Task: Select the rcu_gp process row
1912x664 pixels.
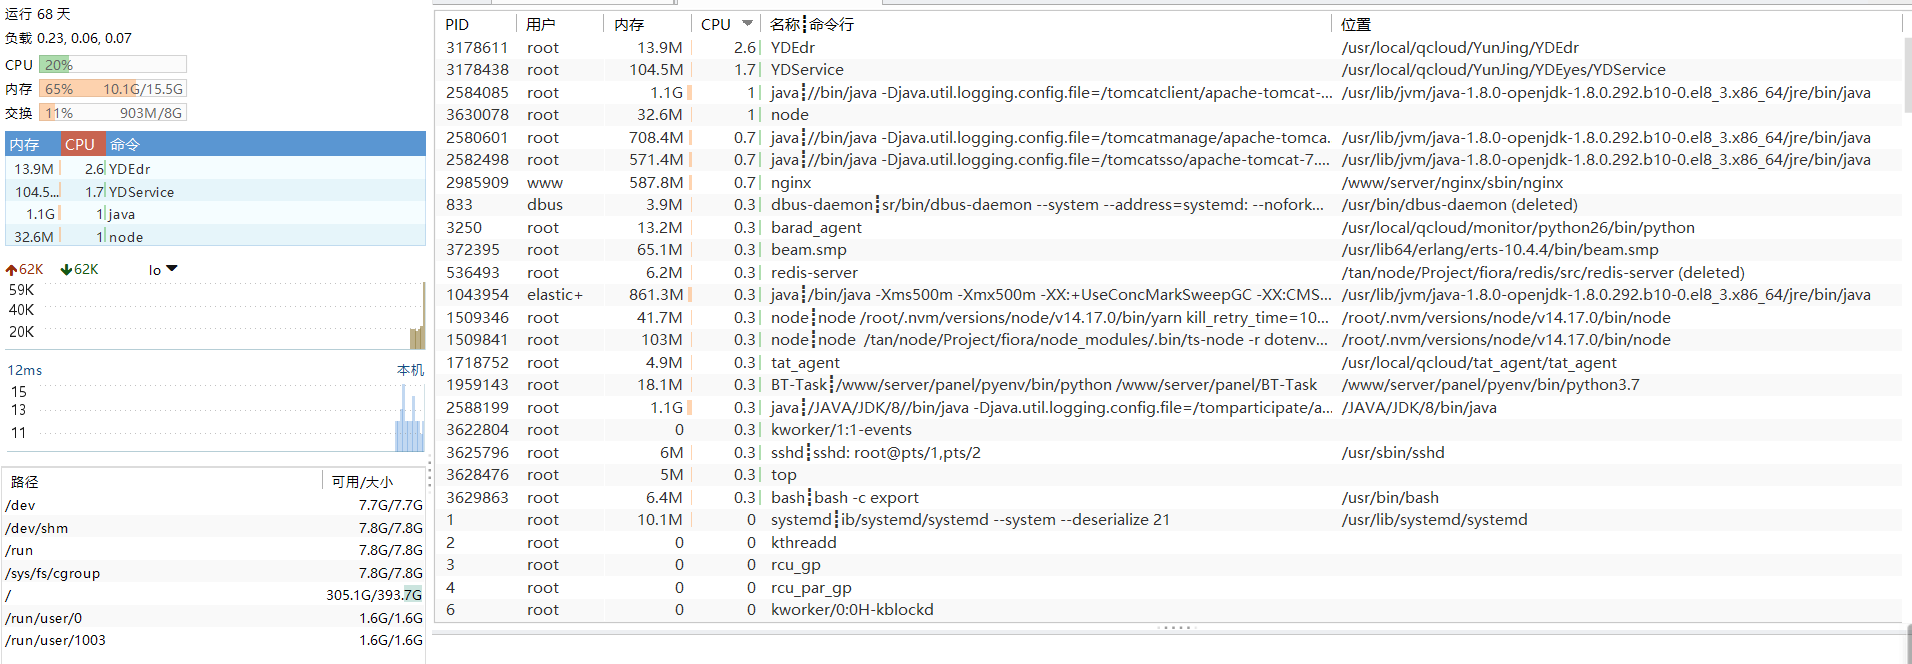Action: [1168, 564]
